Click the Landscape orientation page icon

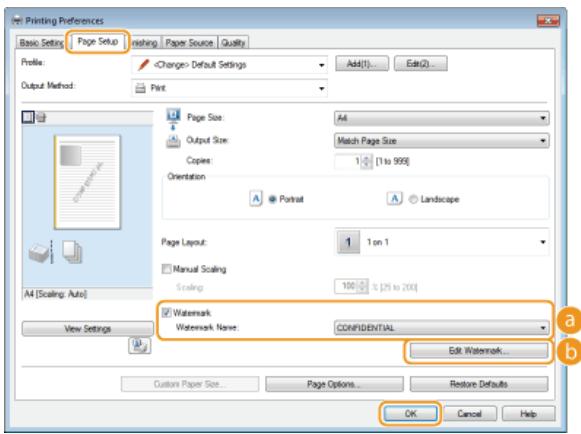(x=395, y=199)
